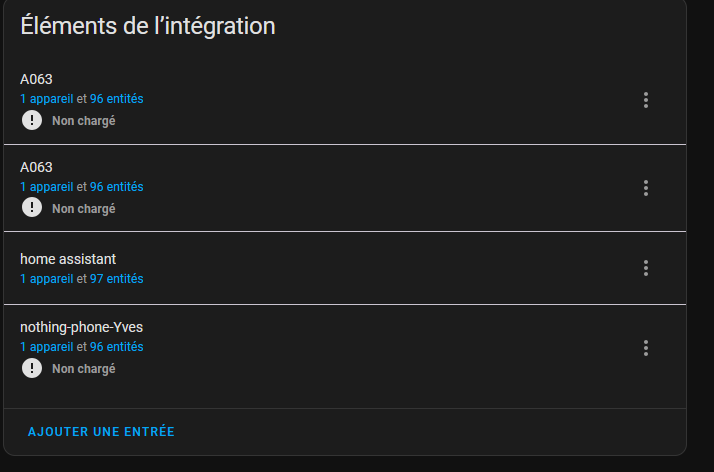Click 'Non chargé' status under nothing-phone-Yves
Image resolution: width=714 pixels, height=472 pixels.
coord(84,369)
